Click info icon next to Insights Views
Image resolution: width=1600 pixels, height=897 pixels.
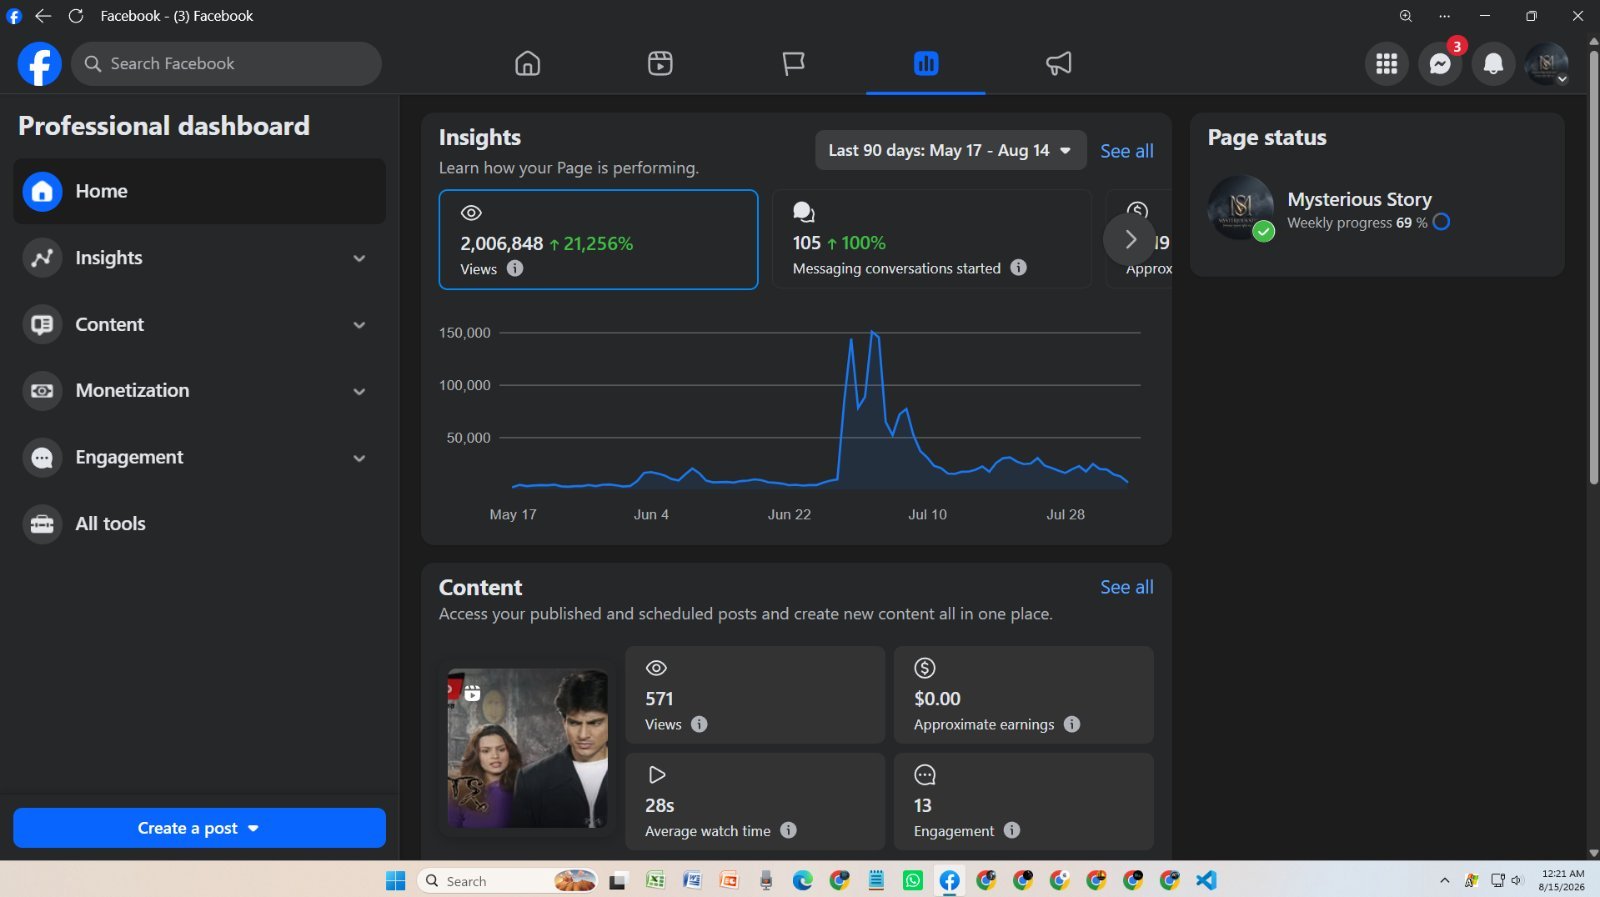pyautogui.click(x=515, y=268)
